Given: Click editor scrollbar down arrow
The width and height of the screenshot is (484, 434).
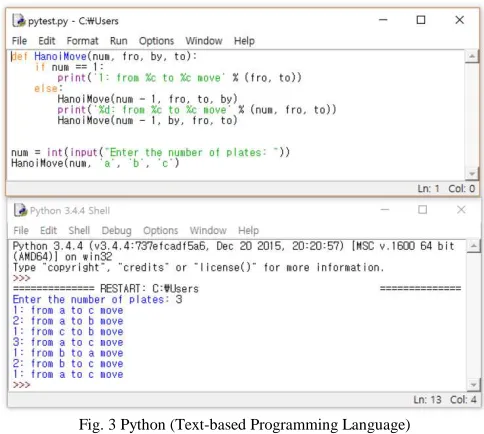Looking at the screenshot, I should (472, 174).
